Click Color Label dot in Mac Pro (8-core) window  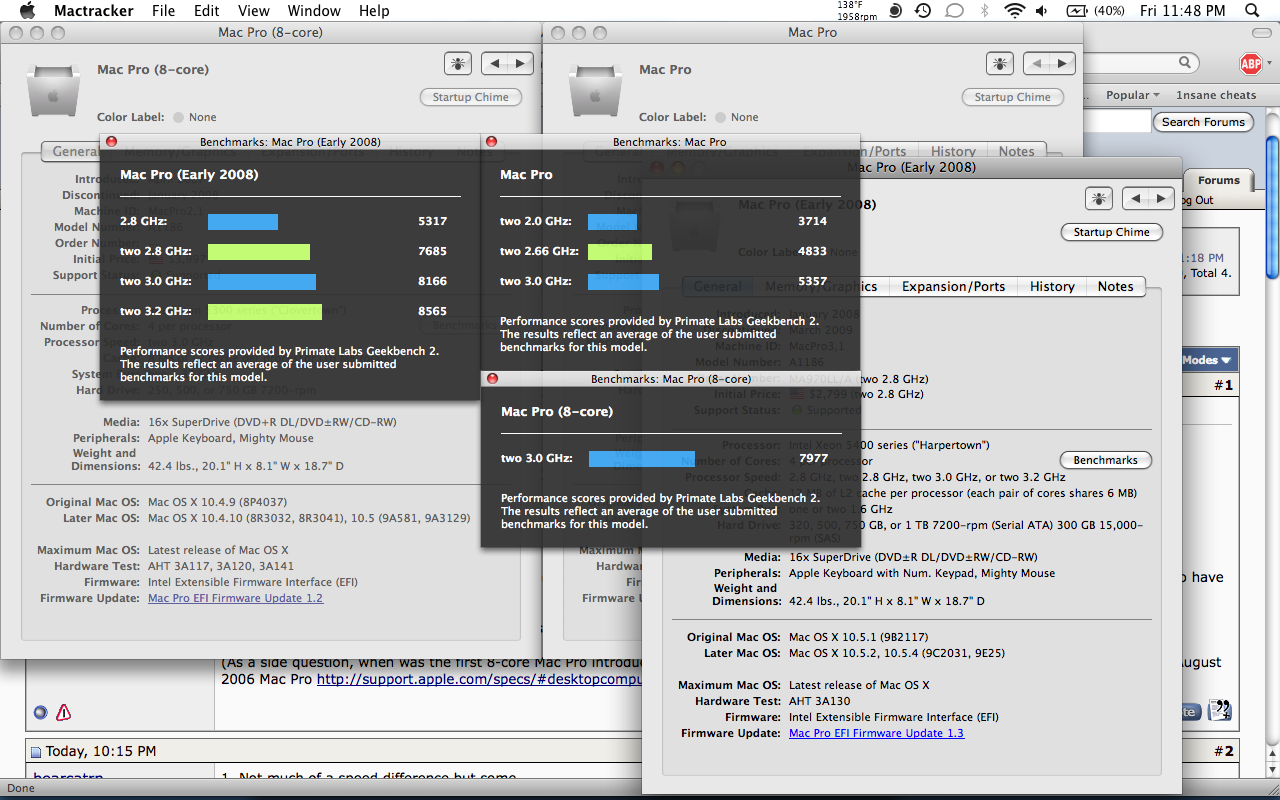tap(179, 117)
